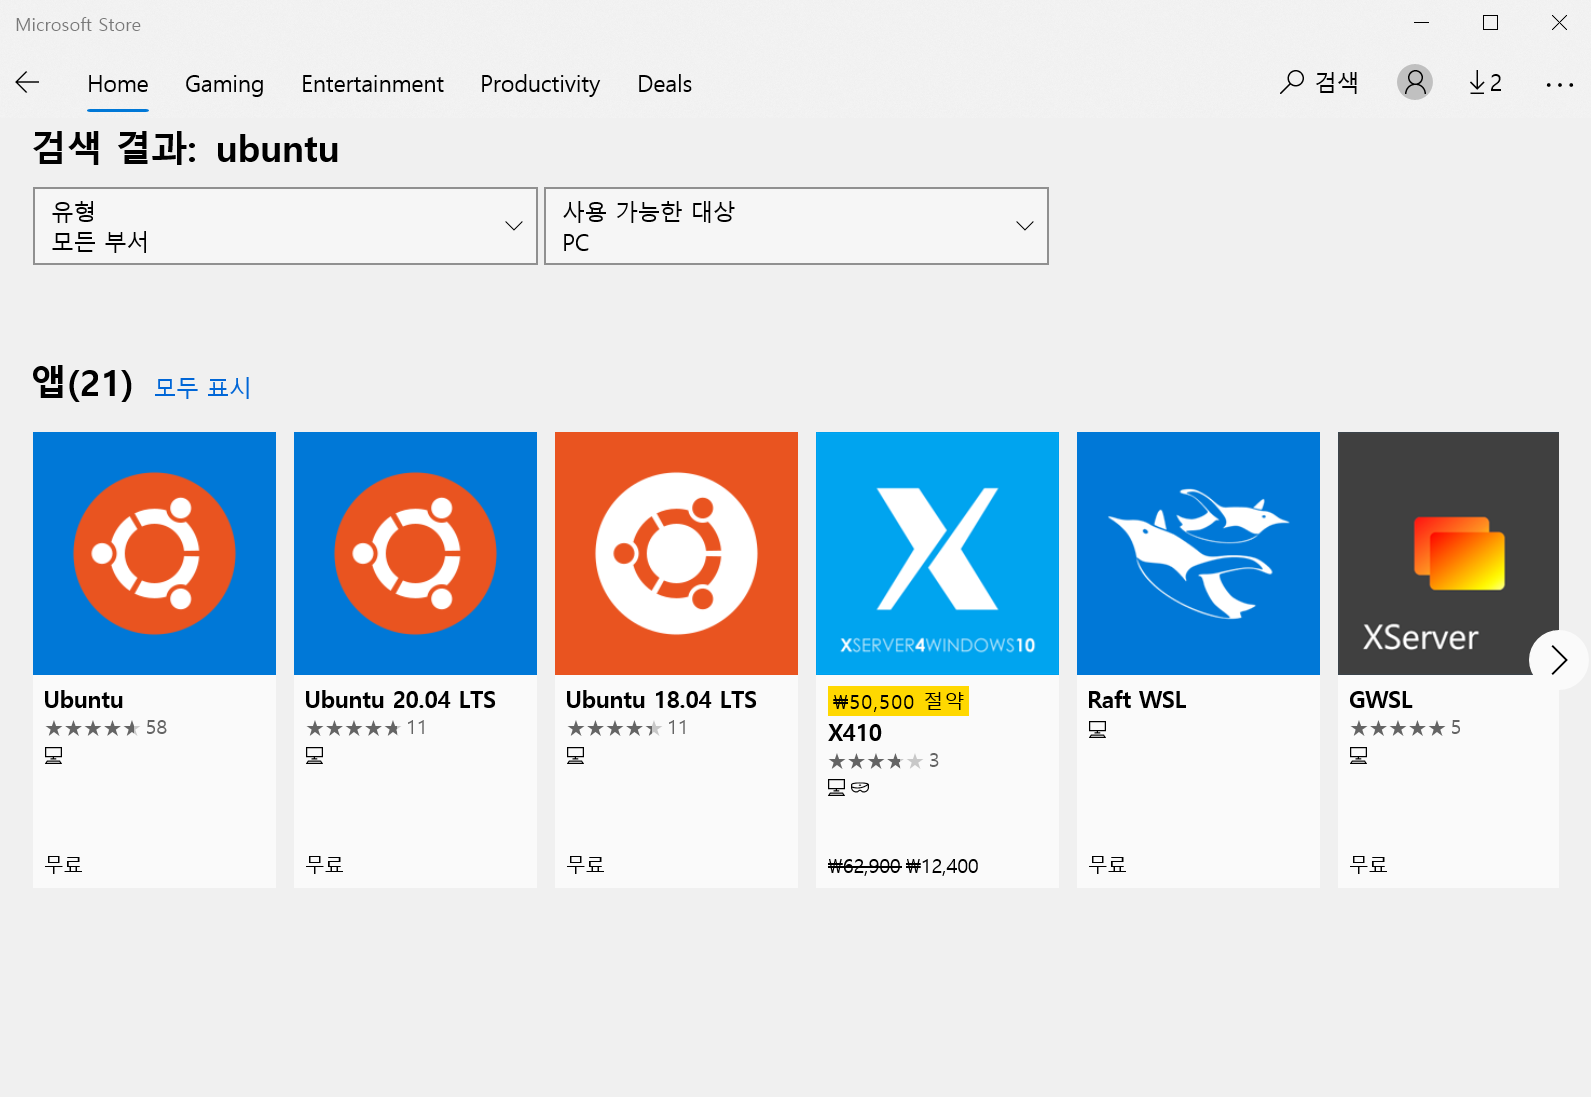Open the Raft WSL tile image
This screenshot has height=1097, width=1591.
pos(1198,553)
